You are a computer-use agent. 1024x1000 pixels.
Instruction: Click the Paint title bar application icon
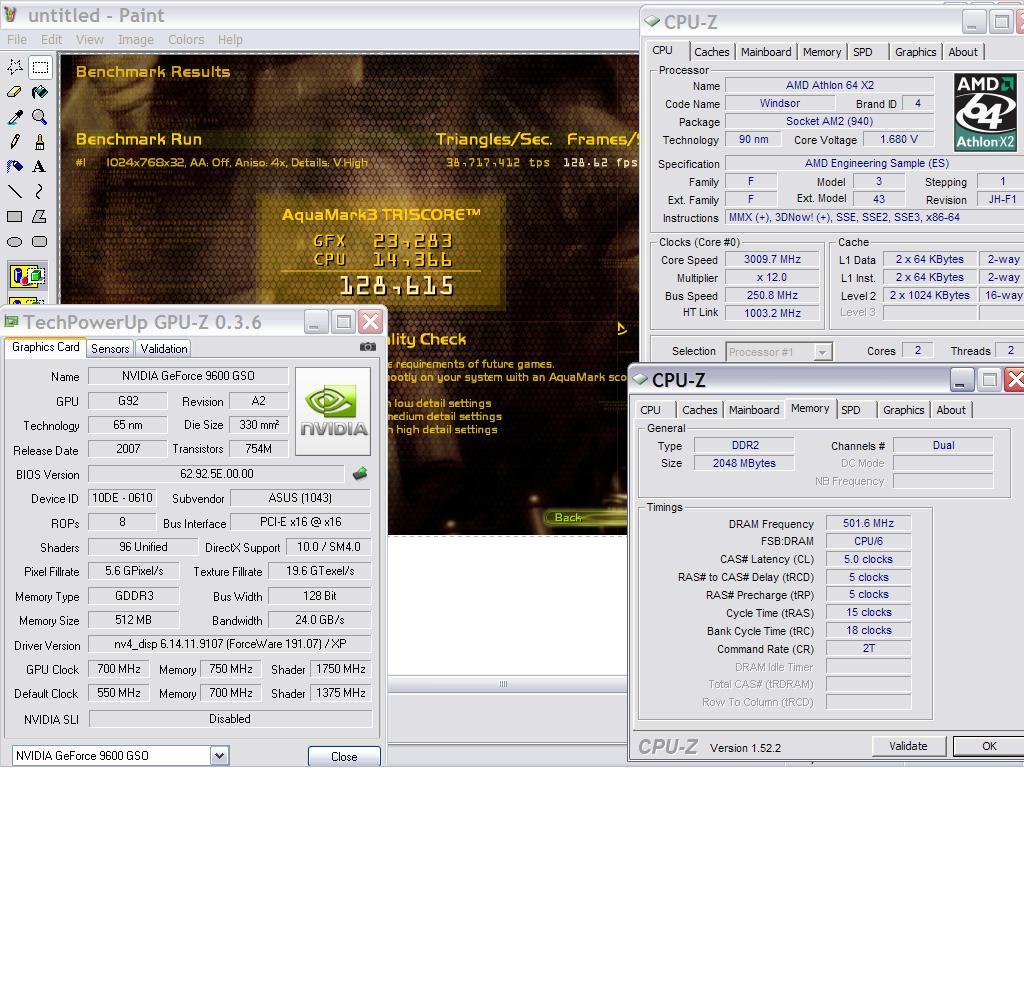click(10, 14)
